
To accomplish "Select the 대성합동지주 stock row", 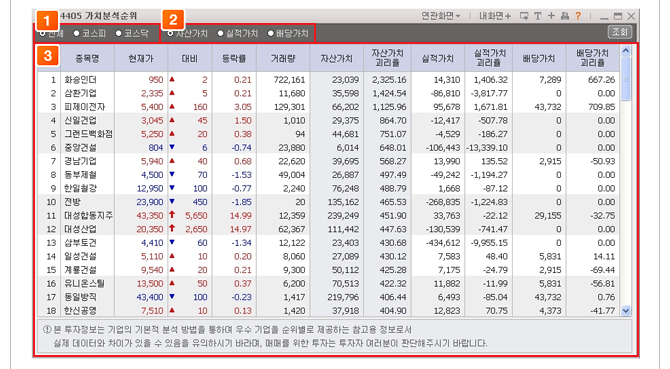I will point(328,216).
